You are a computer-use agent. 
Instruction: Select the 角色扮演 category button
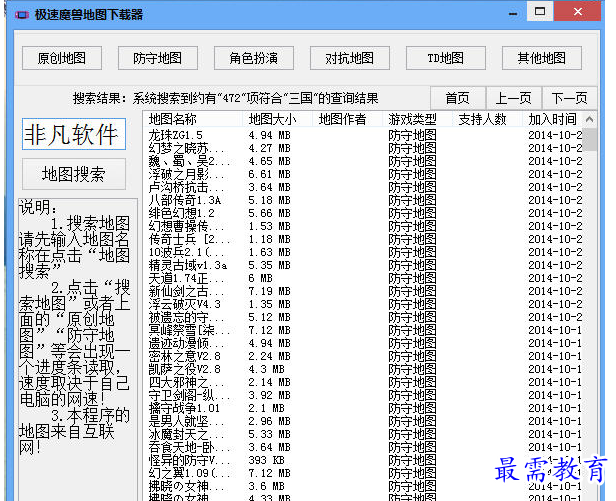tap(254, 58)
